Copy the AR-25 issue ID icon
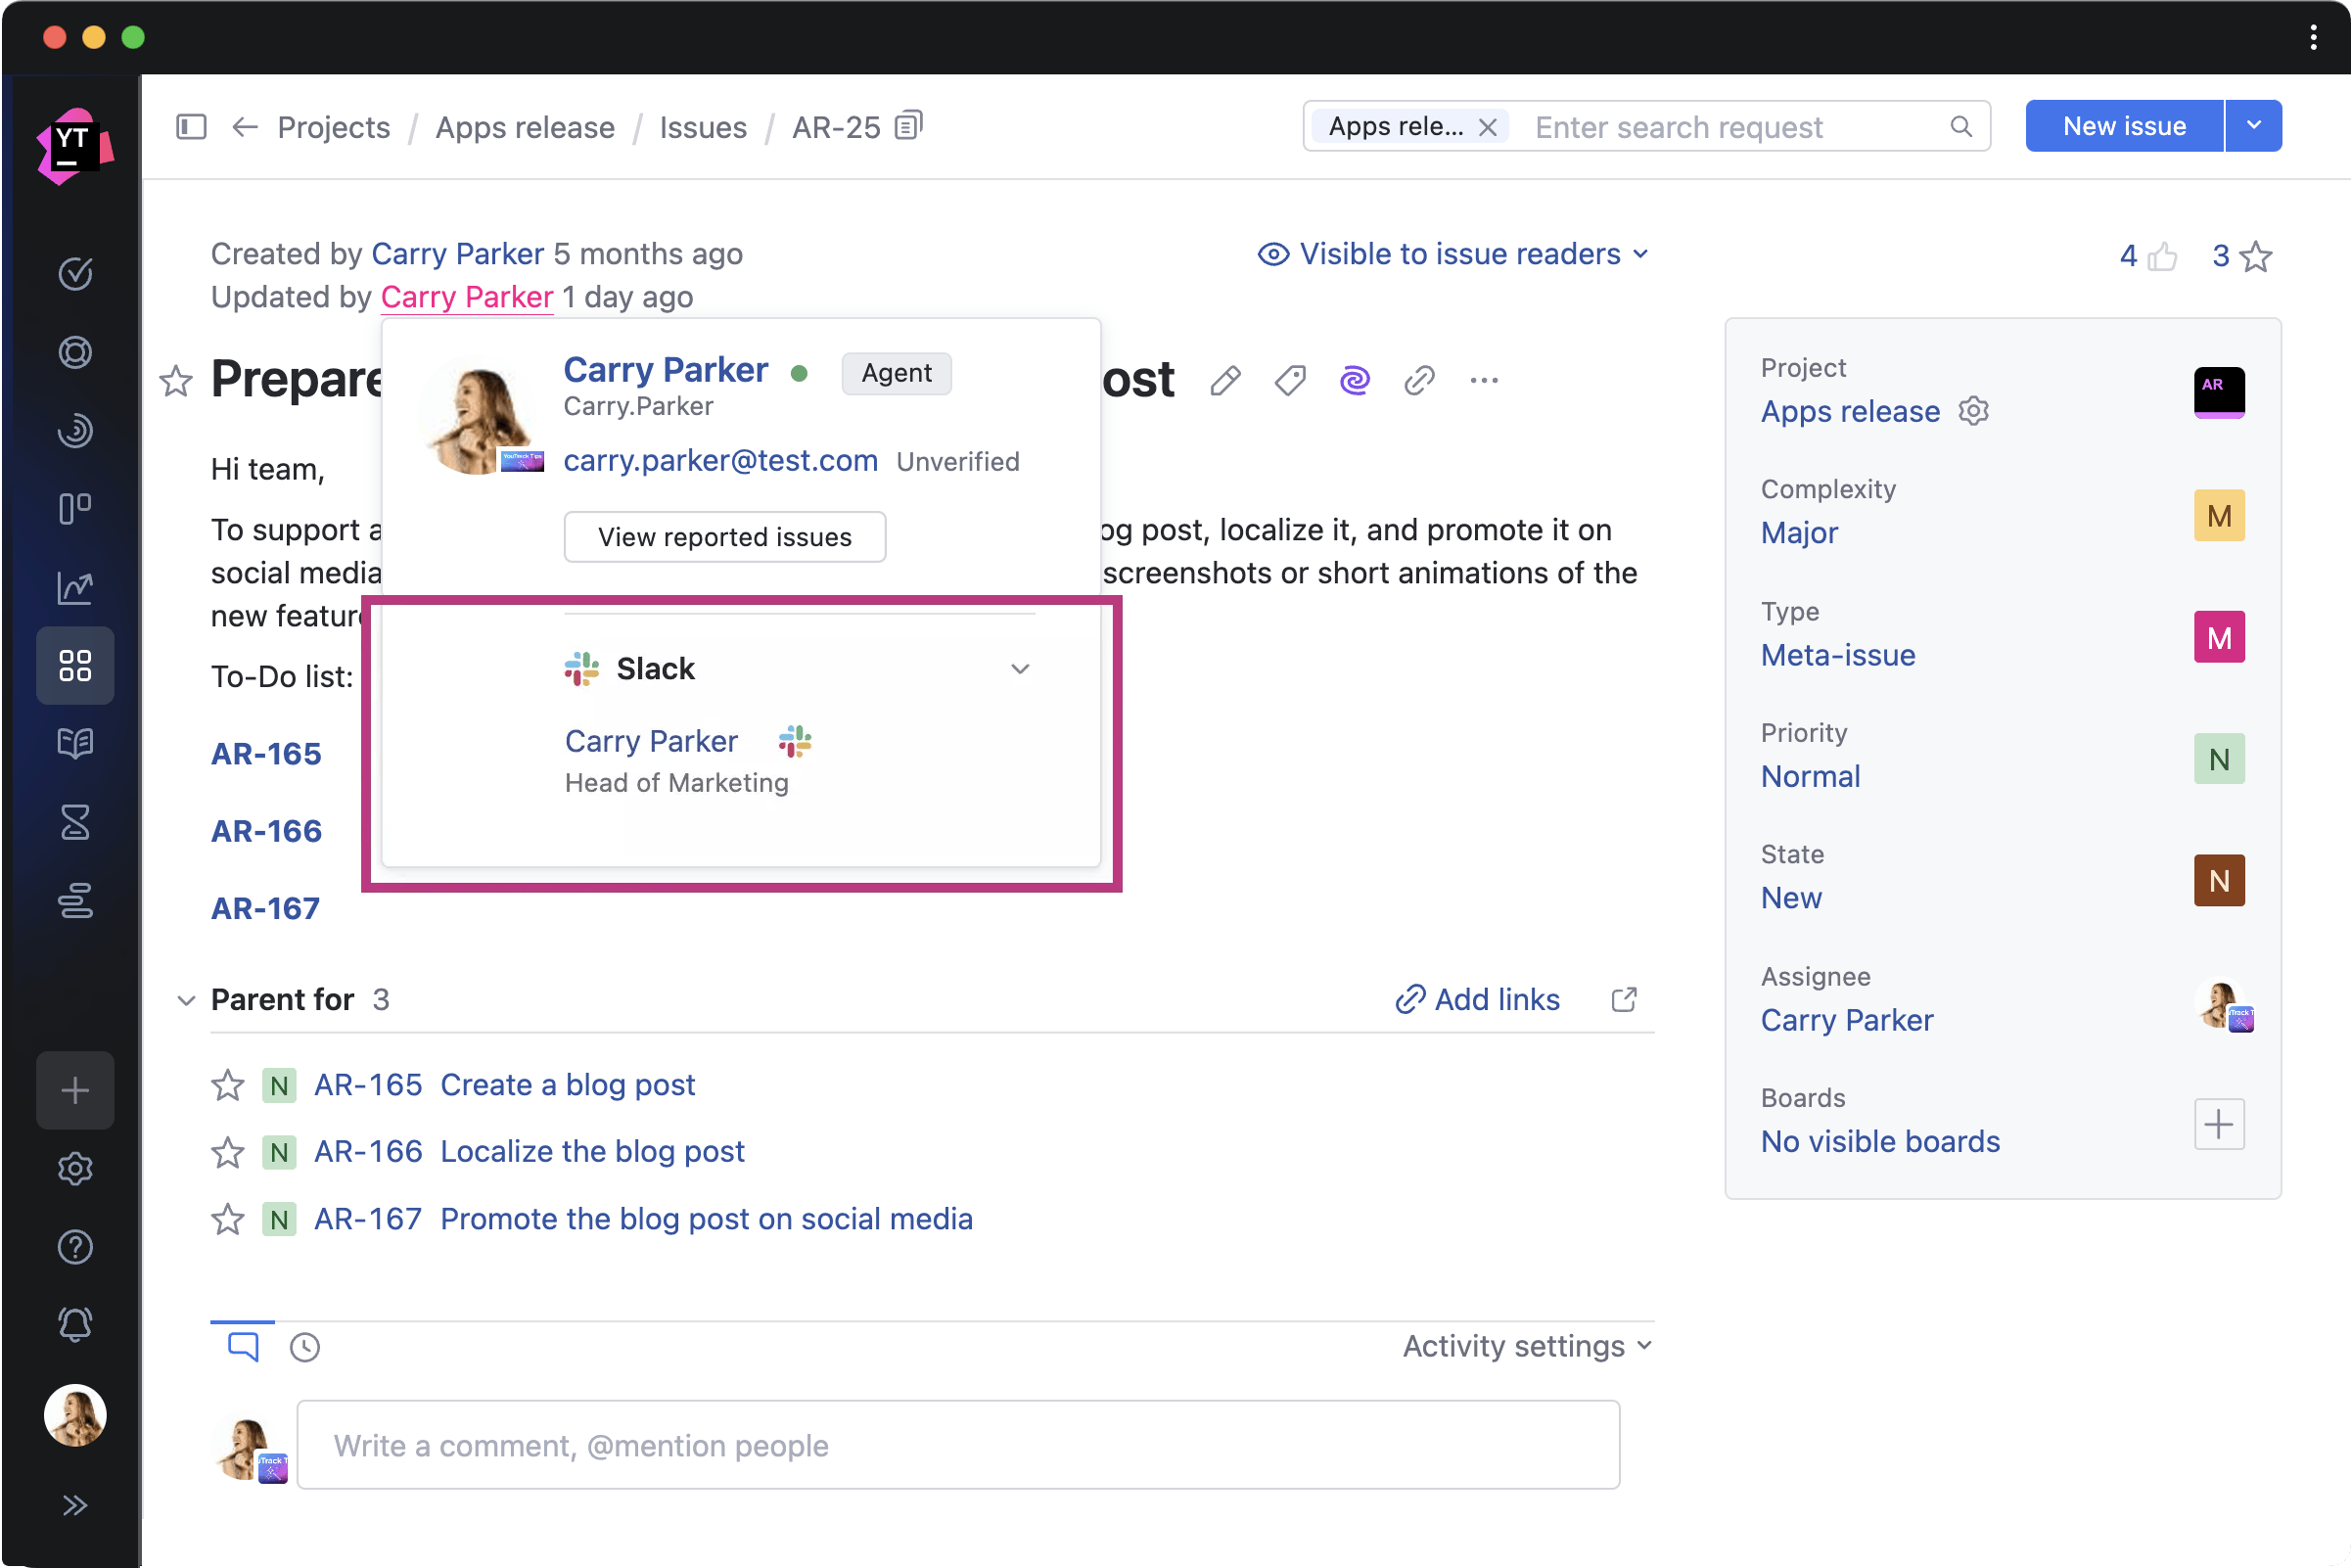 coord(908,126)
